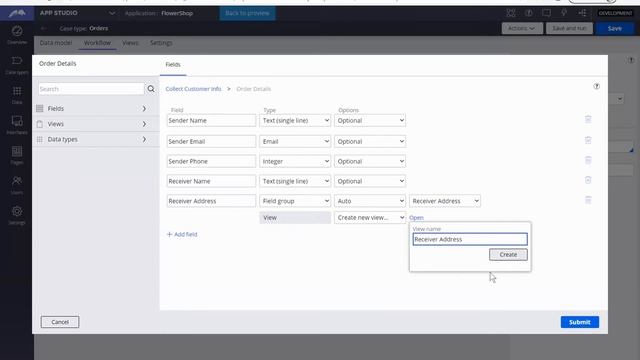This screenshot has width=640, height=360.
Task: Click the Cancel button
Action: pos(60,322)
